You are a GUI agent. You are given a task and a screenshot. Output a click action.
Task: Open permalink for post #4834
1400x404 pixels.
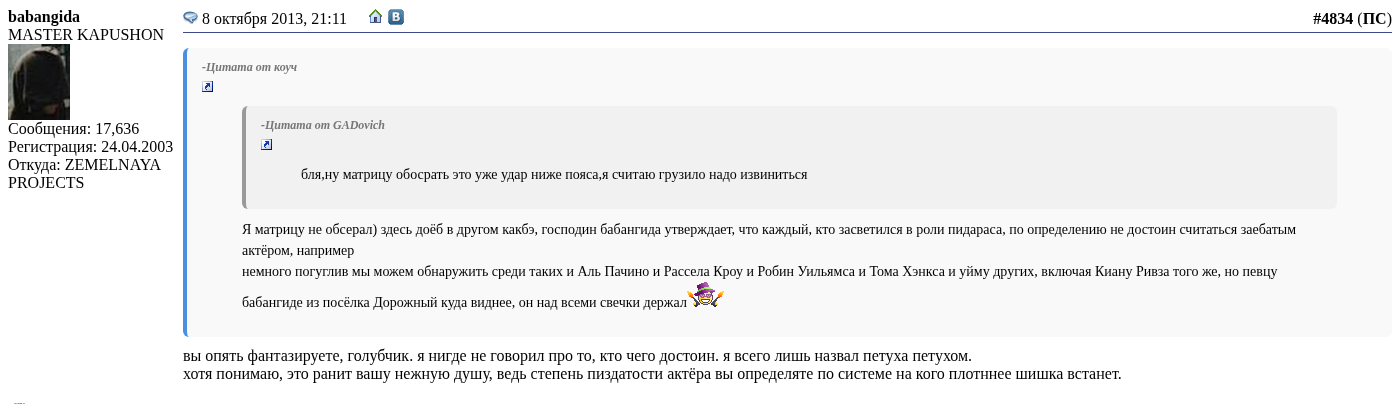click(x=1332, y=18)
